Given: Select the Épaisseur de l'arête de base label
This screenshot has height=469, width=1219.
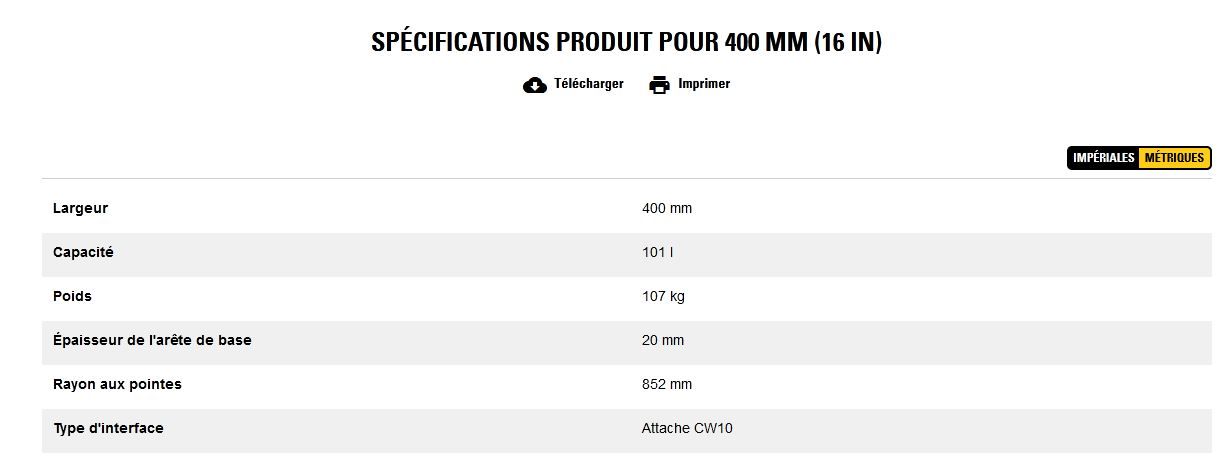Looking at the screenshot, I should (x=152, y=340).
